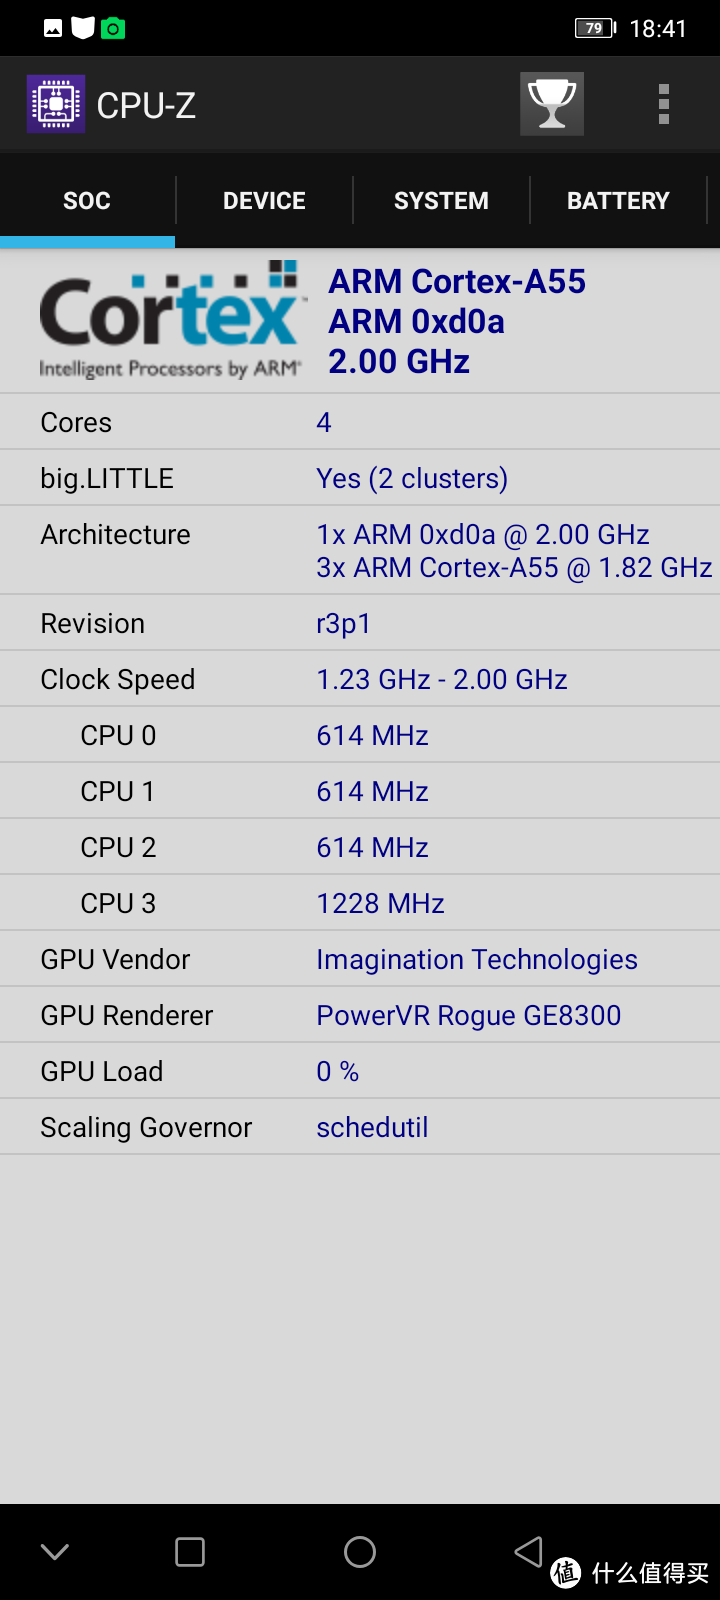Tap the battery indicator in status bar
The width and height of the screenshot is (720, 1600).
(x=596, y=28)
